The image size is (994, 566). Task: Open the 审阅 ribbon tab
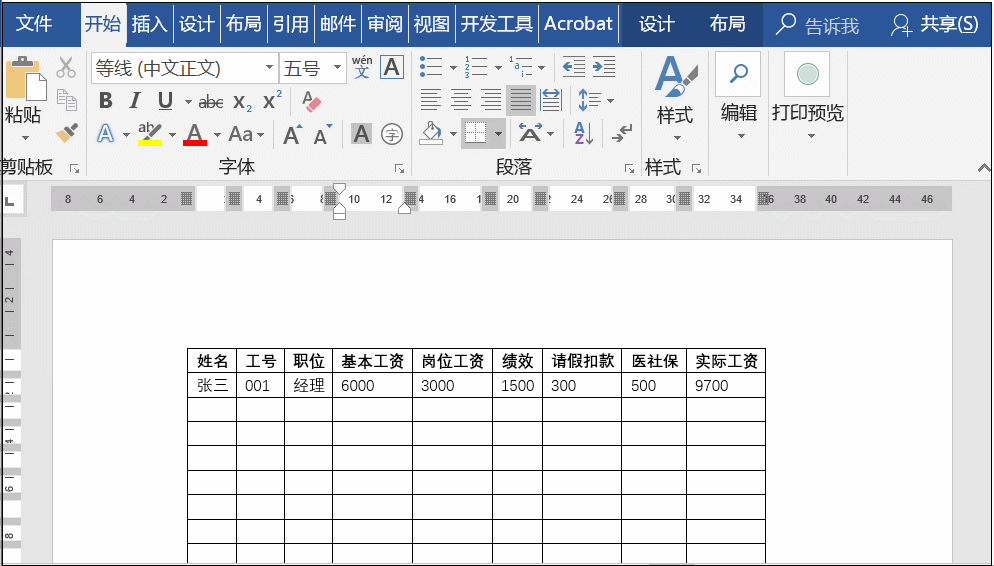[385, 23]
